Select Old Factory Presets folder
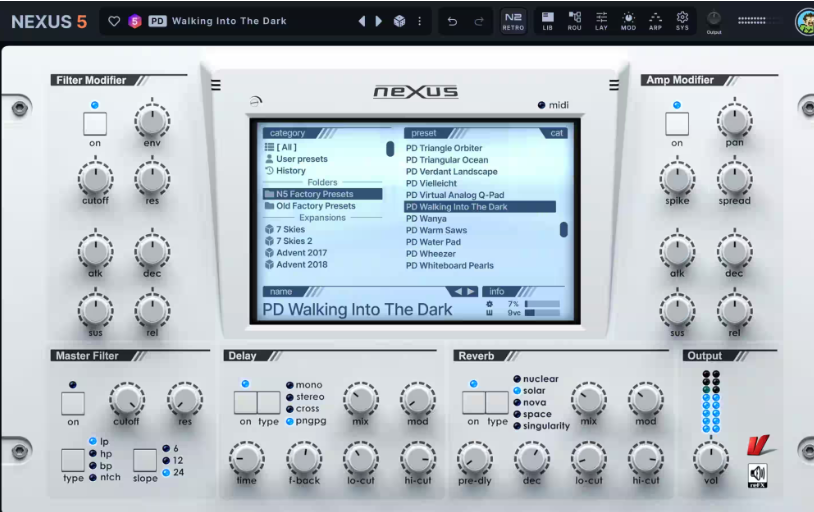 (310, 206)
